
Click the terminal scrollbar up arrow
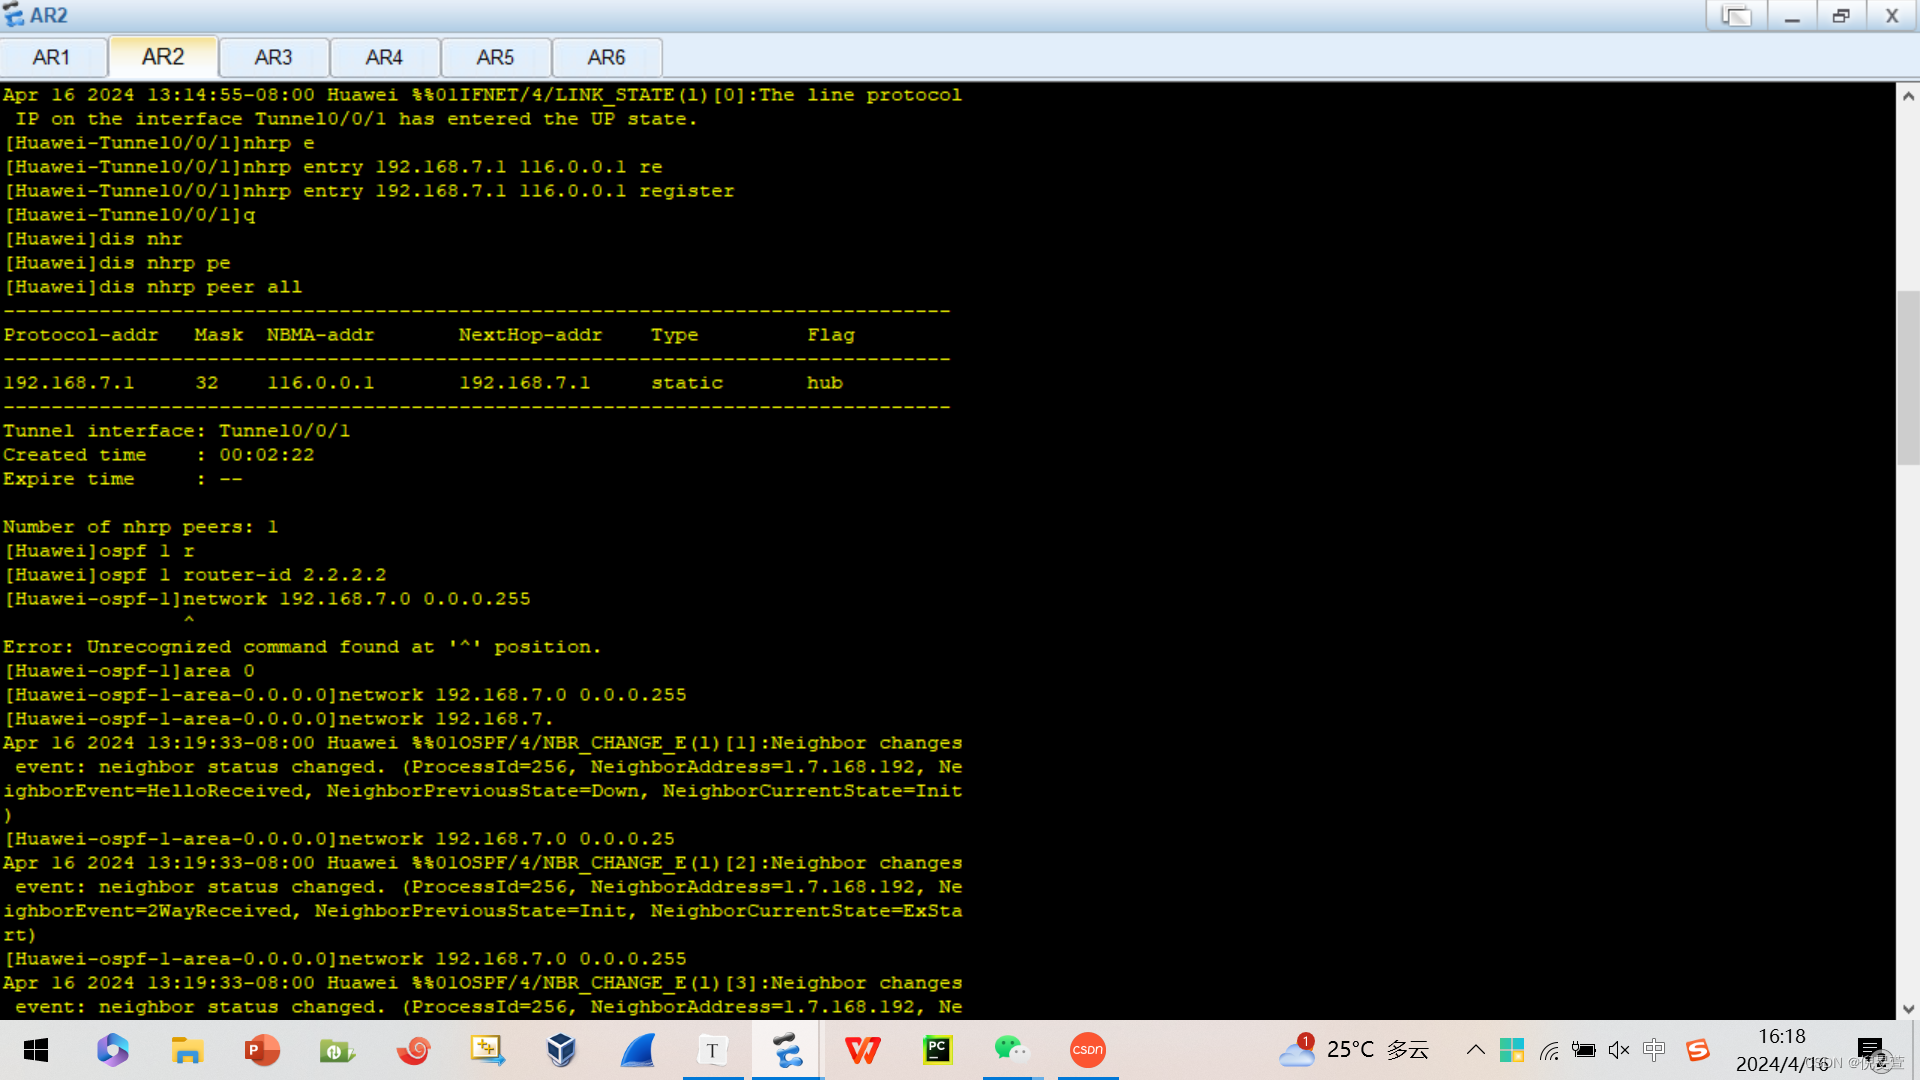coord(1908,97)
